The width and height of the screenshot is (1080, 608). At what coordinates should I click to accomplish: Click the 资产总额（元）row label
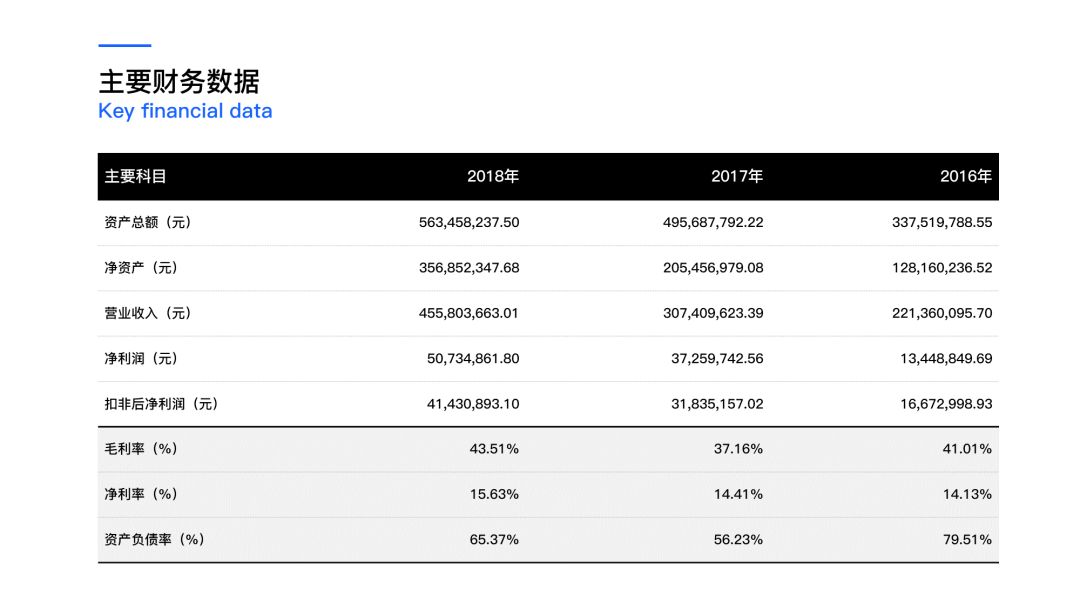148,223
